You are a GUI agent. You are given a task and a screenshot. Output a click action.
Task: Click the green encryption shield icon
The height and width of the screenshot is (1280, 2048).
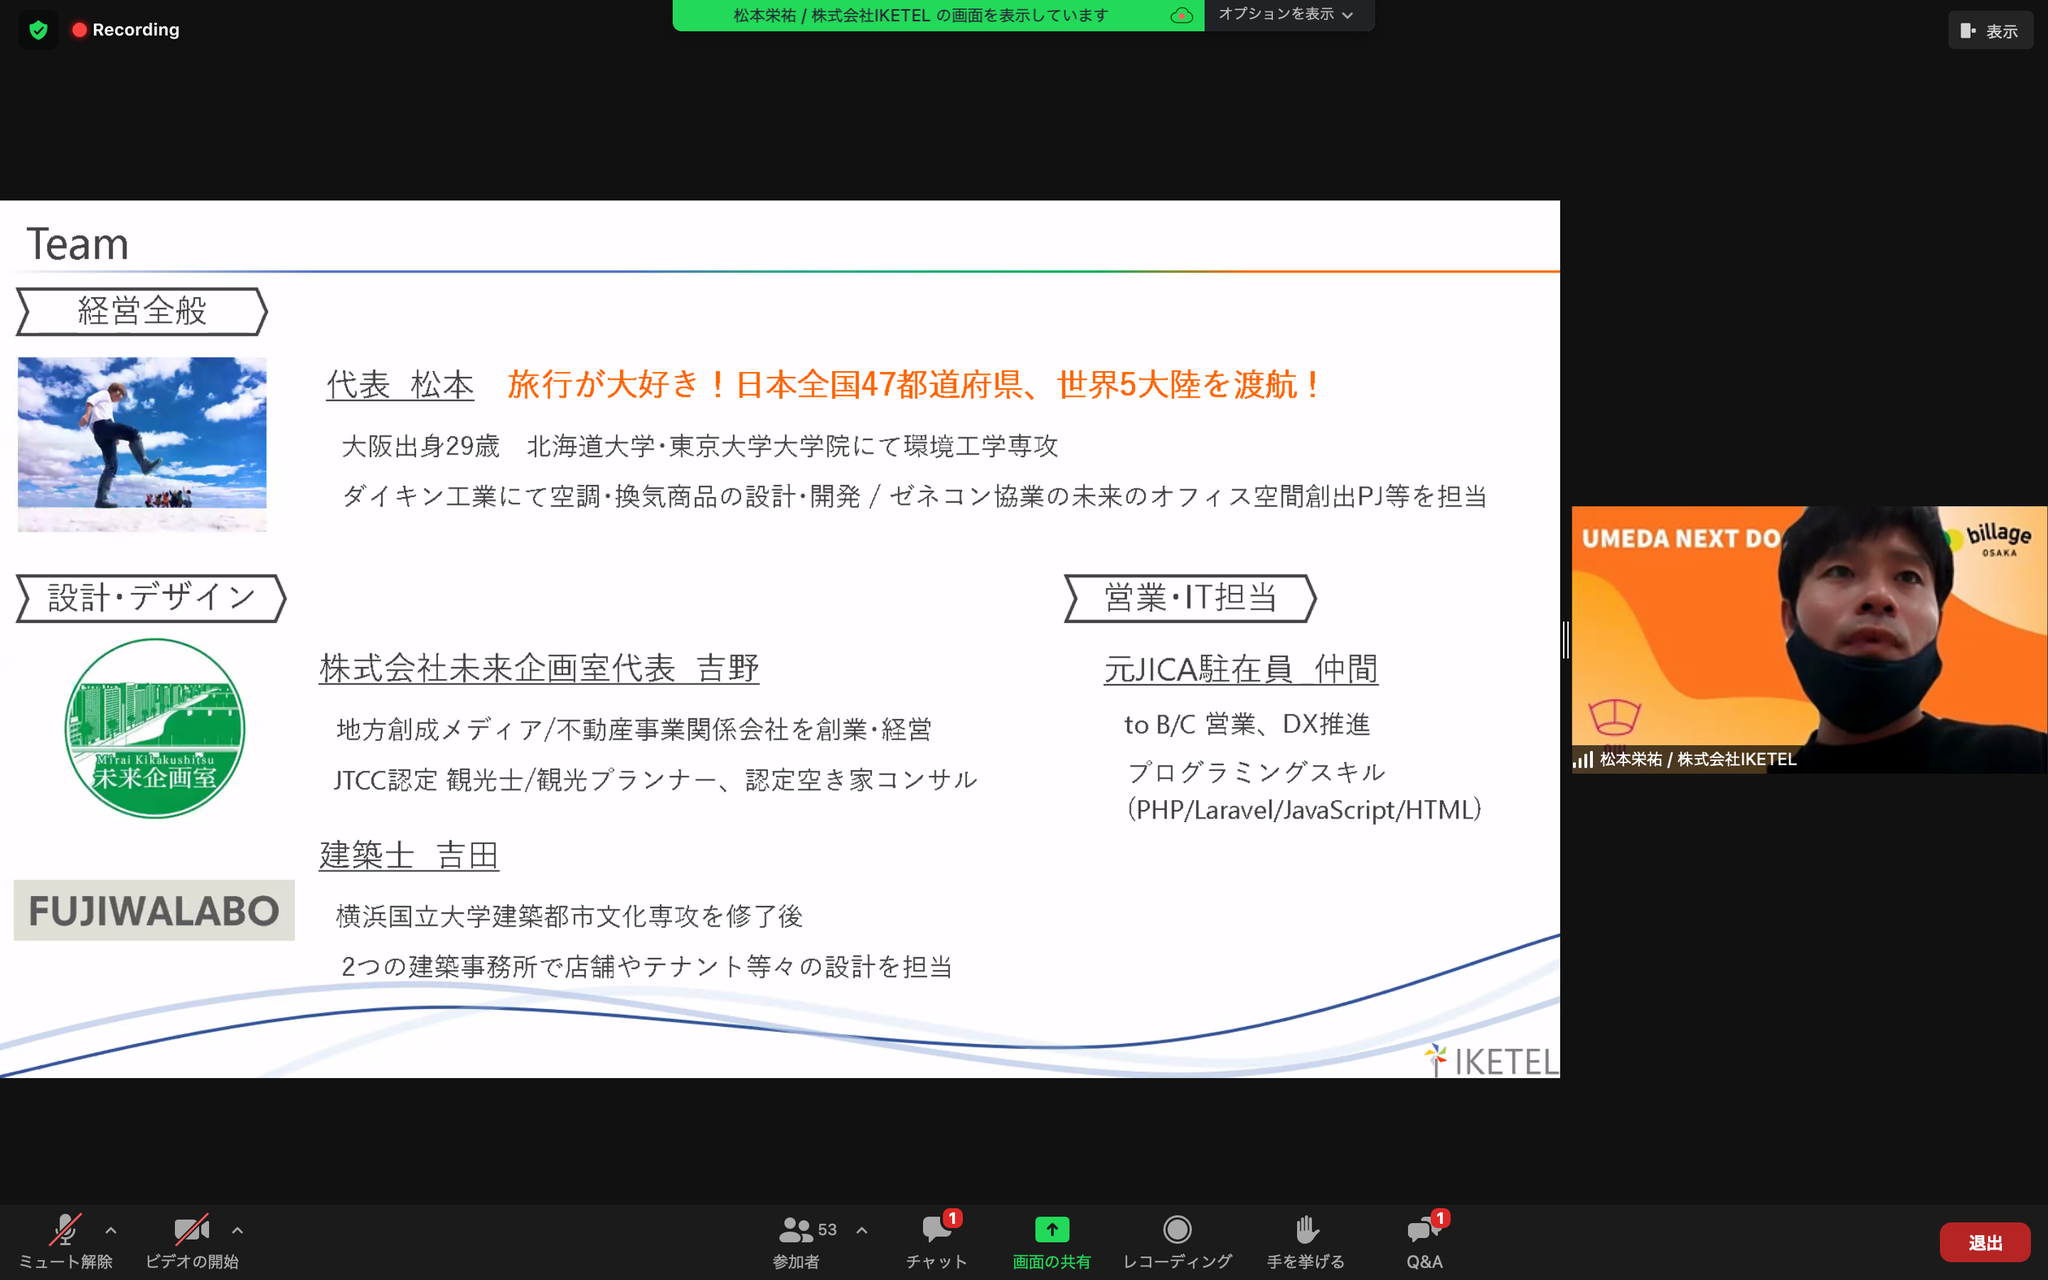point(38,30)
